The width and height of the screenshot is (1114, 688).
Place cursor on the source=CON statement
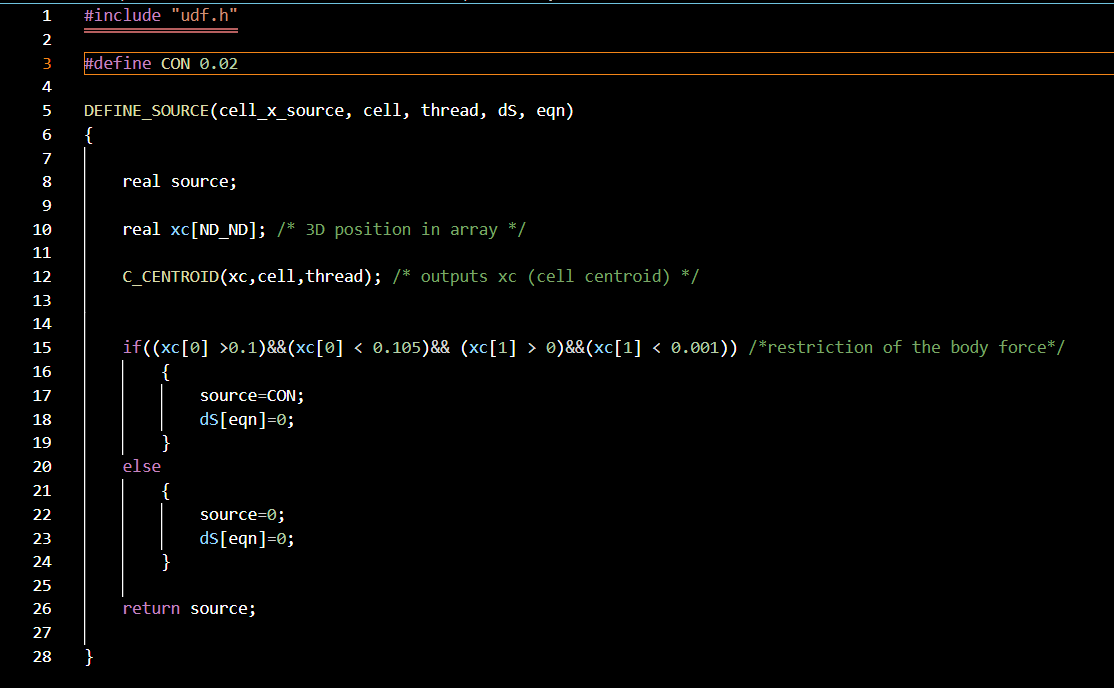pos(251,396)
